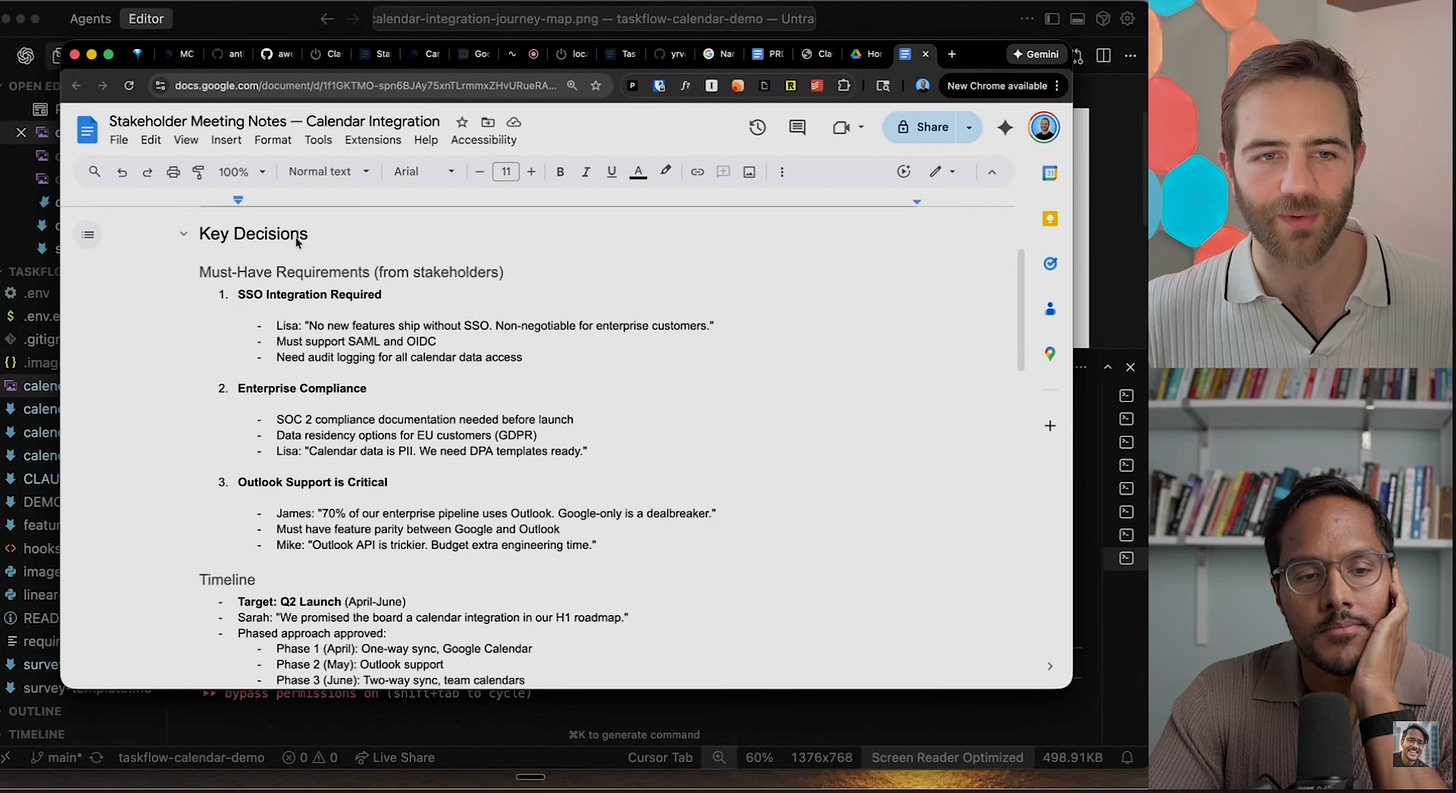The height and width of the screenshot is (793, 1456).
Task: Search the menus magnifier icon
Action: (95, 172)
